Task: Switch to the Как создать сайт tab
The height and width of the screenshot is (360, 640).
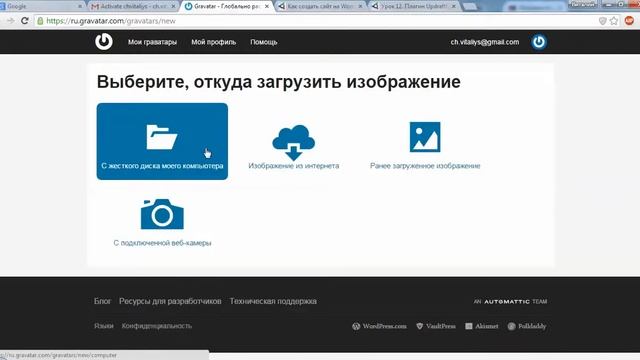Action: [x=319, y=7]
